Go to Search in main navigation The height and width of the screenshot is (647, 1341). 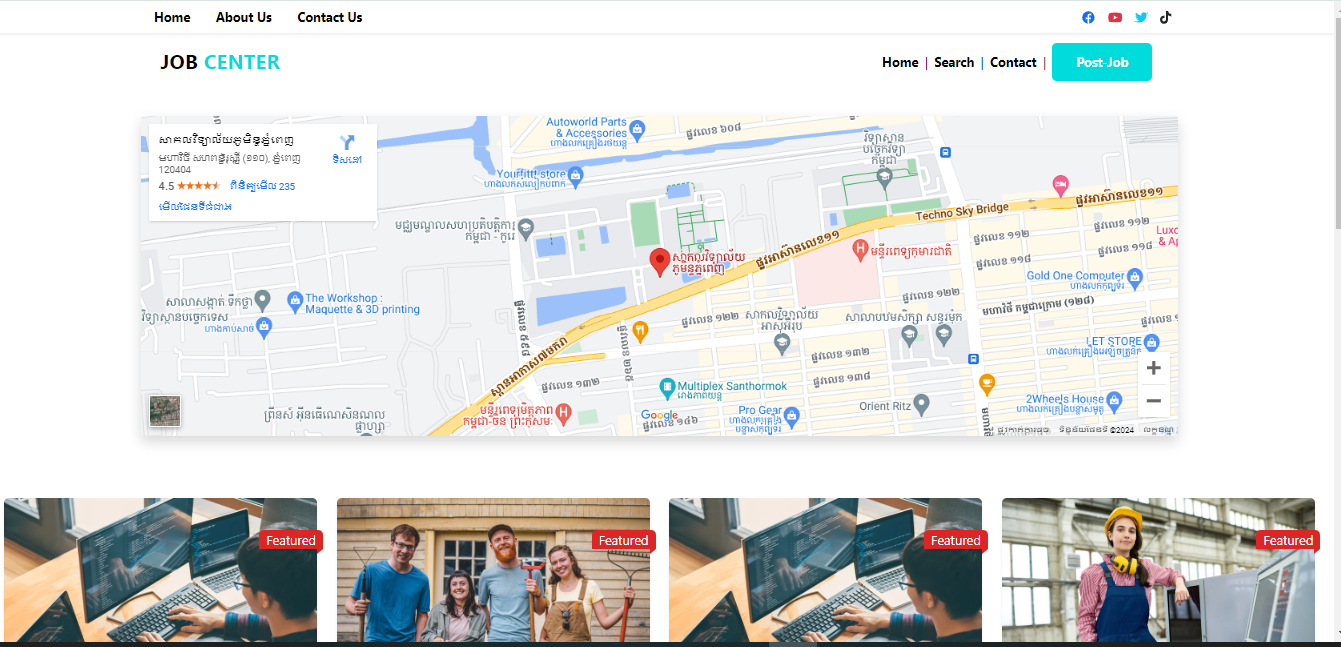point(953,62)
